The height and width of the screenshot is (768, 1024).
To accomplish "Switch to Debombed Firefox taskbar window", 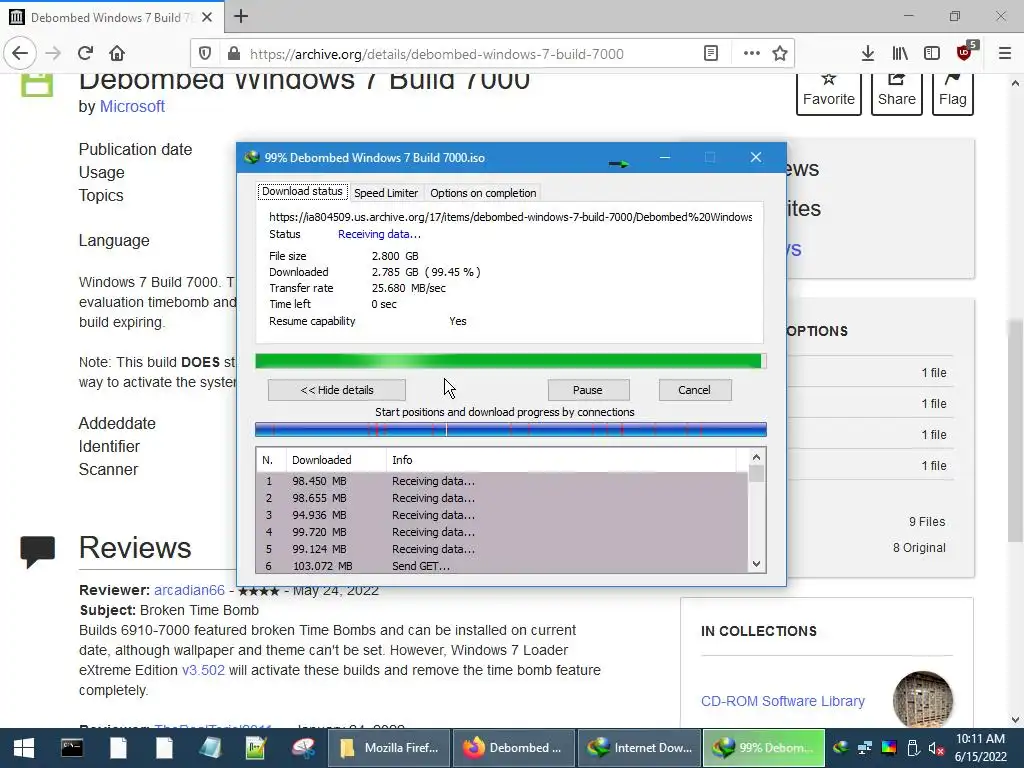I will click(x=513, y=748).
